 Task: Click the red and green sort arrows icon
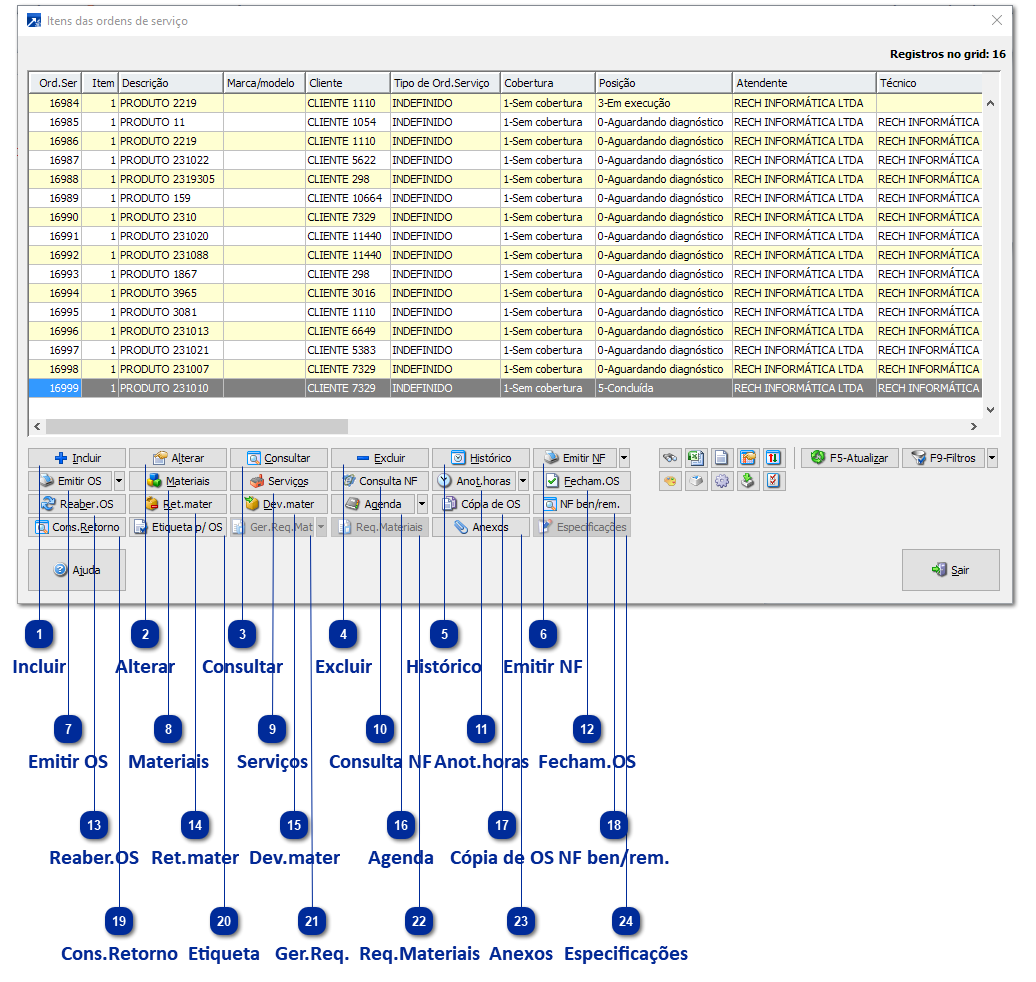pyautogui.click(x=773, y=458)
